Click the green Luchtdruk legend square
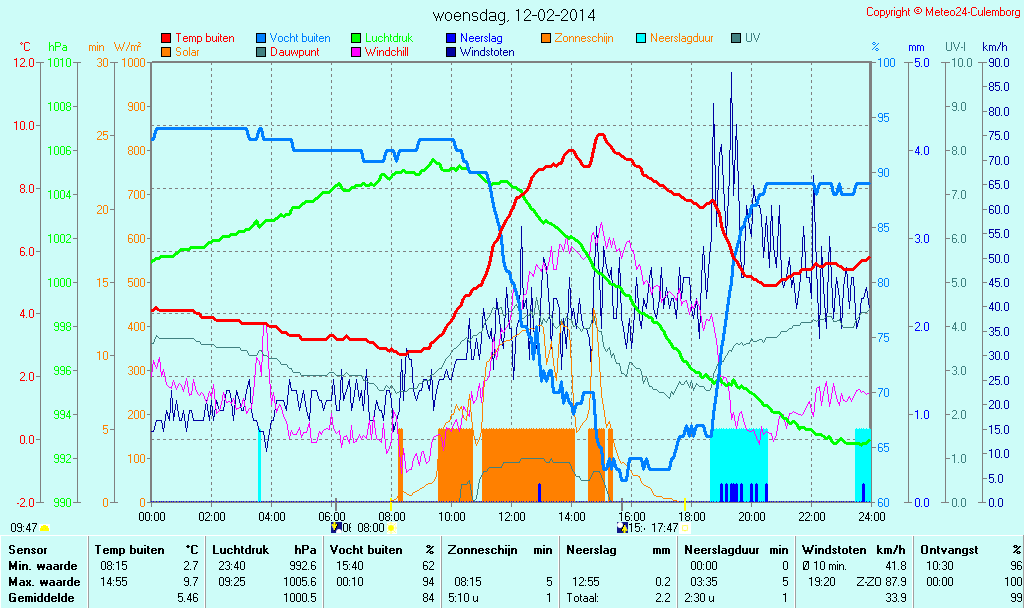 pos(356,38)
